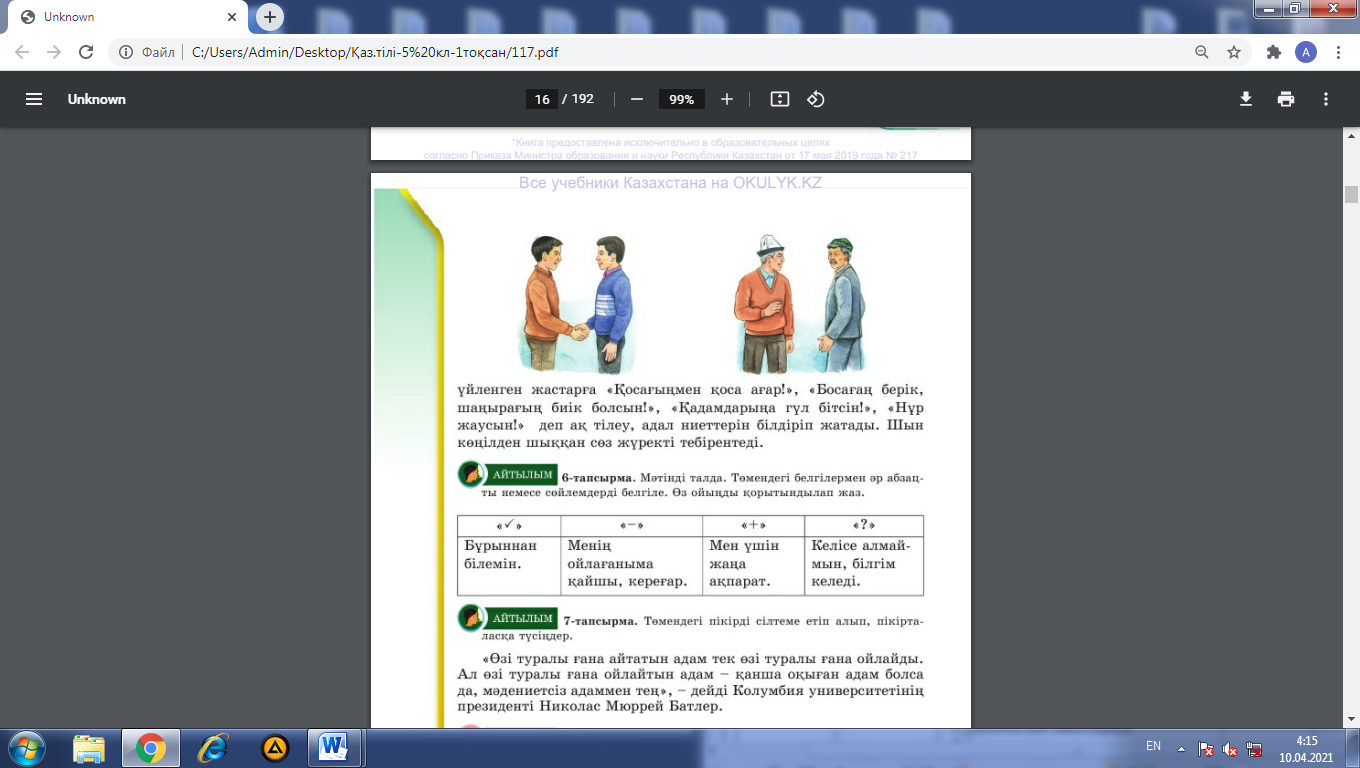
Task: Click the АЙТЫЛЫМ badge beside 7-тапсырма
Action: coord(508,619)
